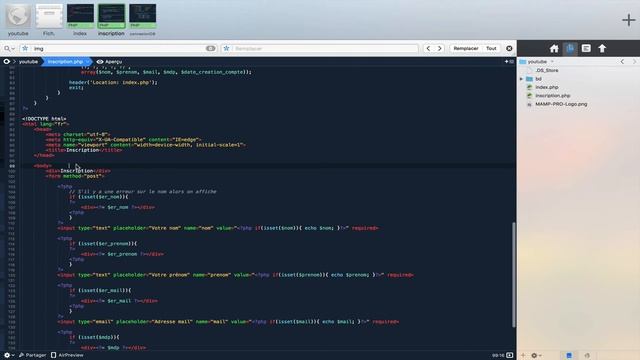
Task: Add a new tab with plus button
Action: (x=628, y=20)
